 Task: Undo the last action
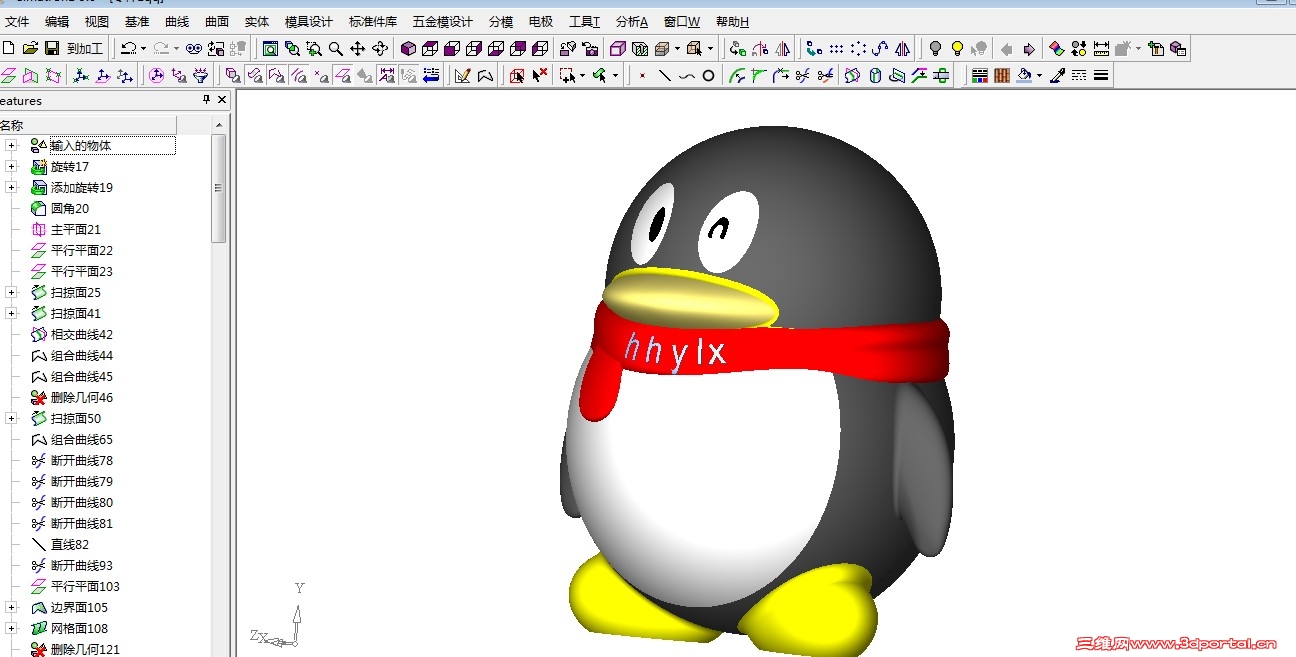[x=128, y=48]
